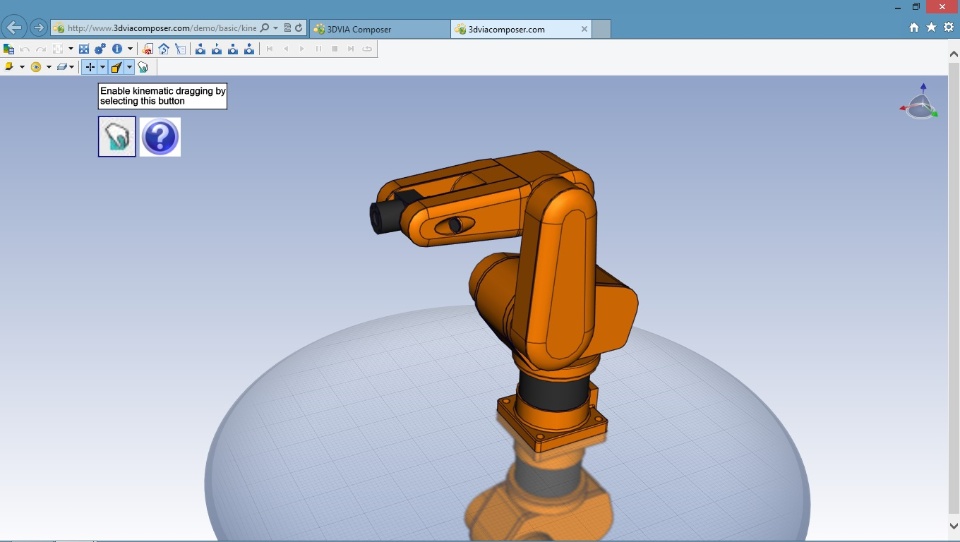Click the yellow eye camera mode icon

(x=36, y=67)
